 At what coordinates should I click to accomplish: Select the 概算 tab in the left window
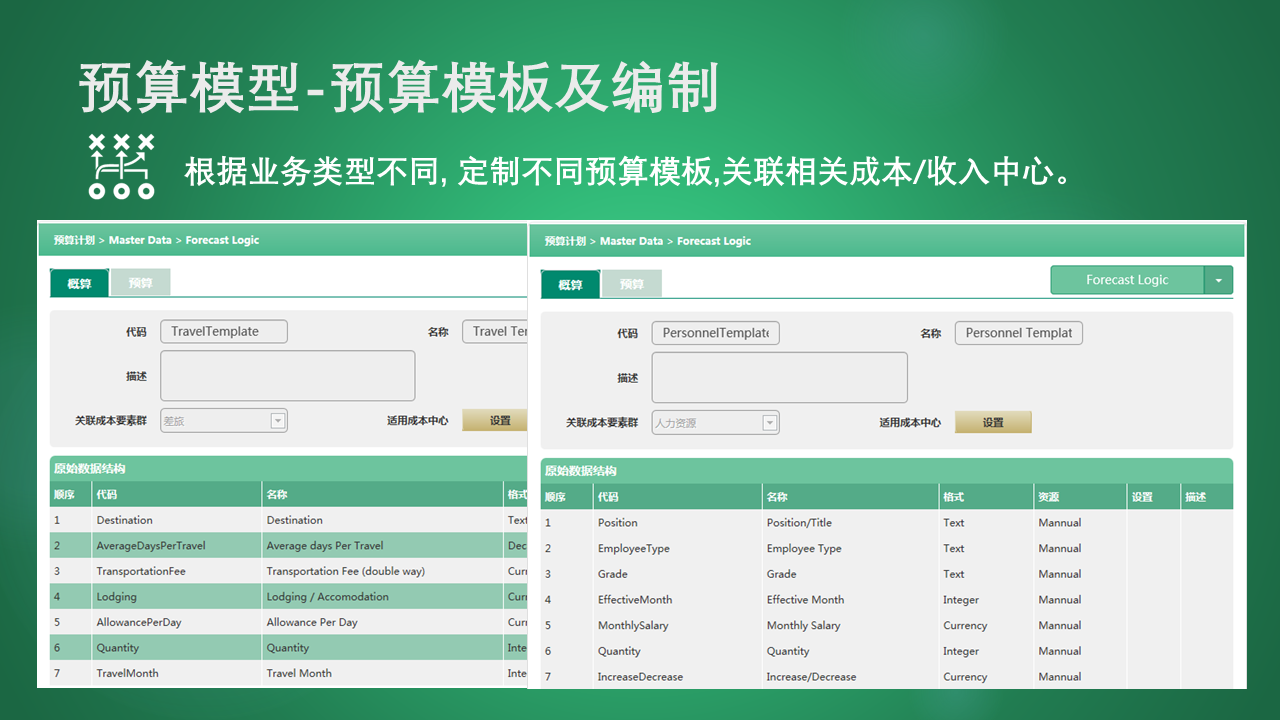[x=79, y=283]
